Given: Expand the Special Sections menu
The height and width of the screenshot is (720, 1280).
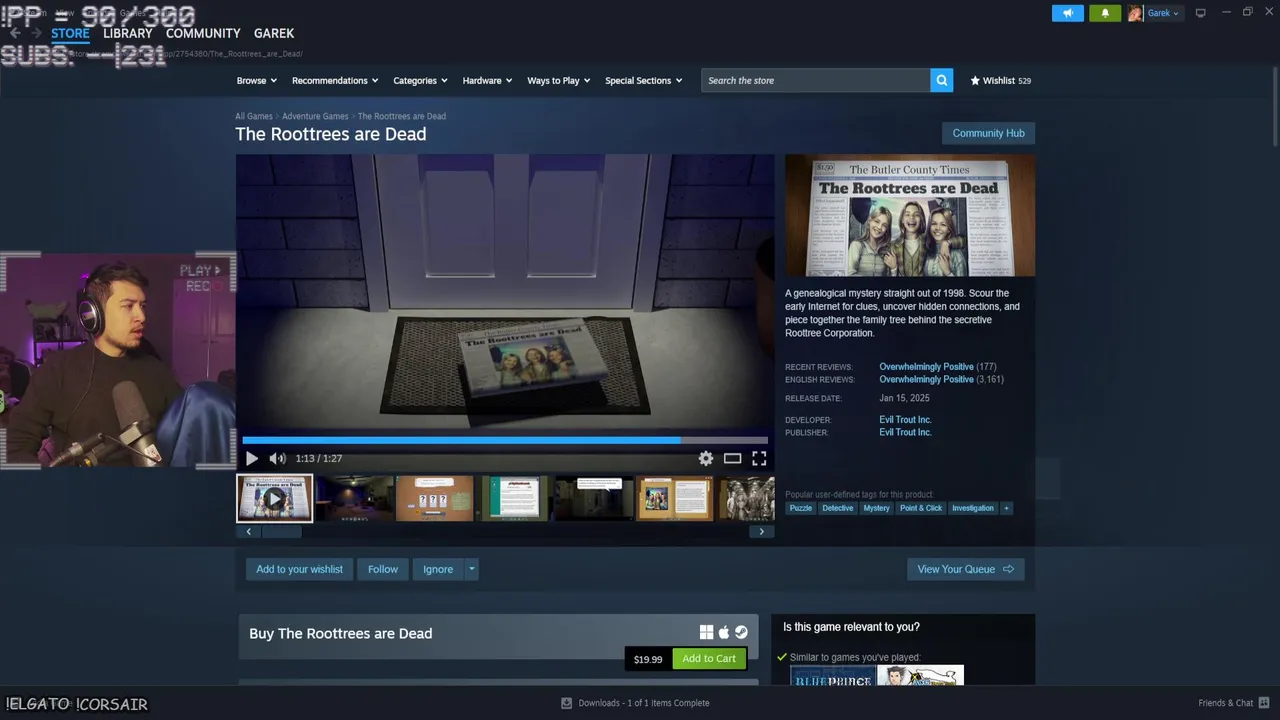Looking at the screenshot, I should (644, 80).
